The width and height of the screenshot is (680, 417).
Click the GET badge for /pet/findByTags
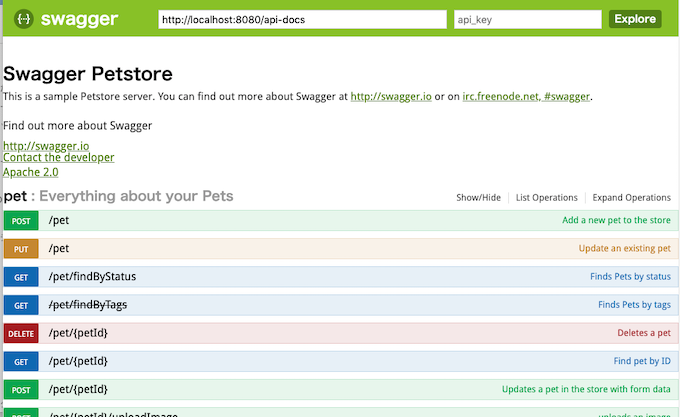pos(21,305)
